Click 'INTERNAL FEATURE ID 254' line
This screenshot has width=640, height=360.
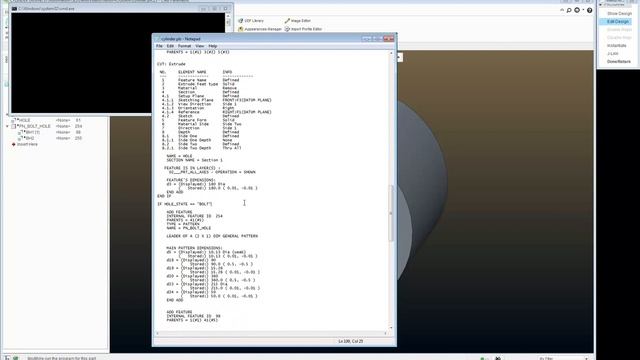194,216
